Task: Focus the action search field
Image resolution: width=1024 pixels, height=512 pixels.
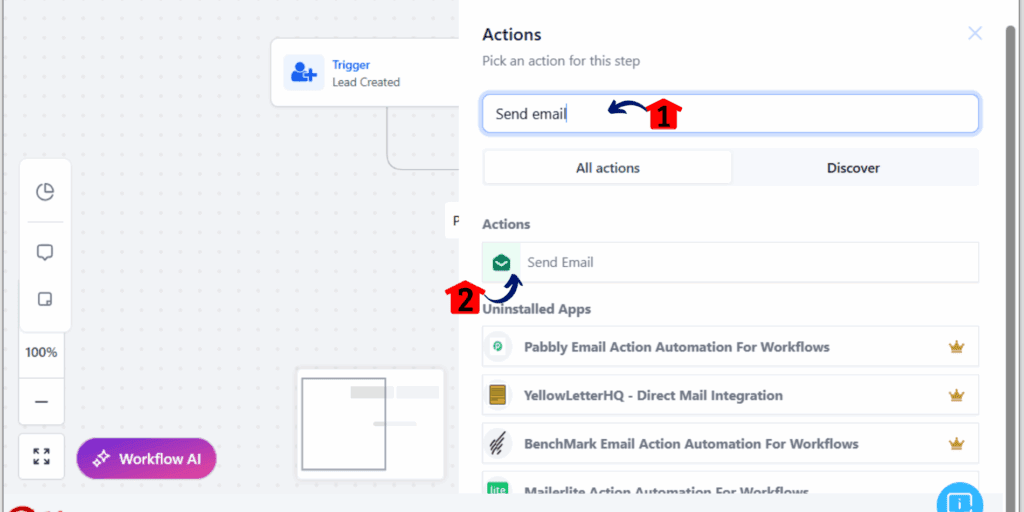Action: (x=730, y=114)
